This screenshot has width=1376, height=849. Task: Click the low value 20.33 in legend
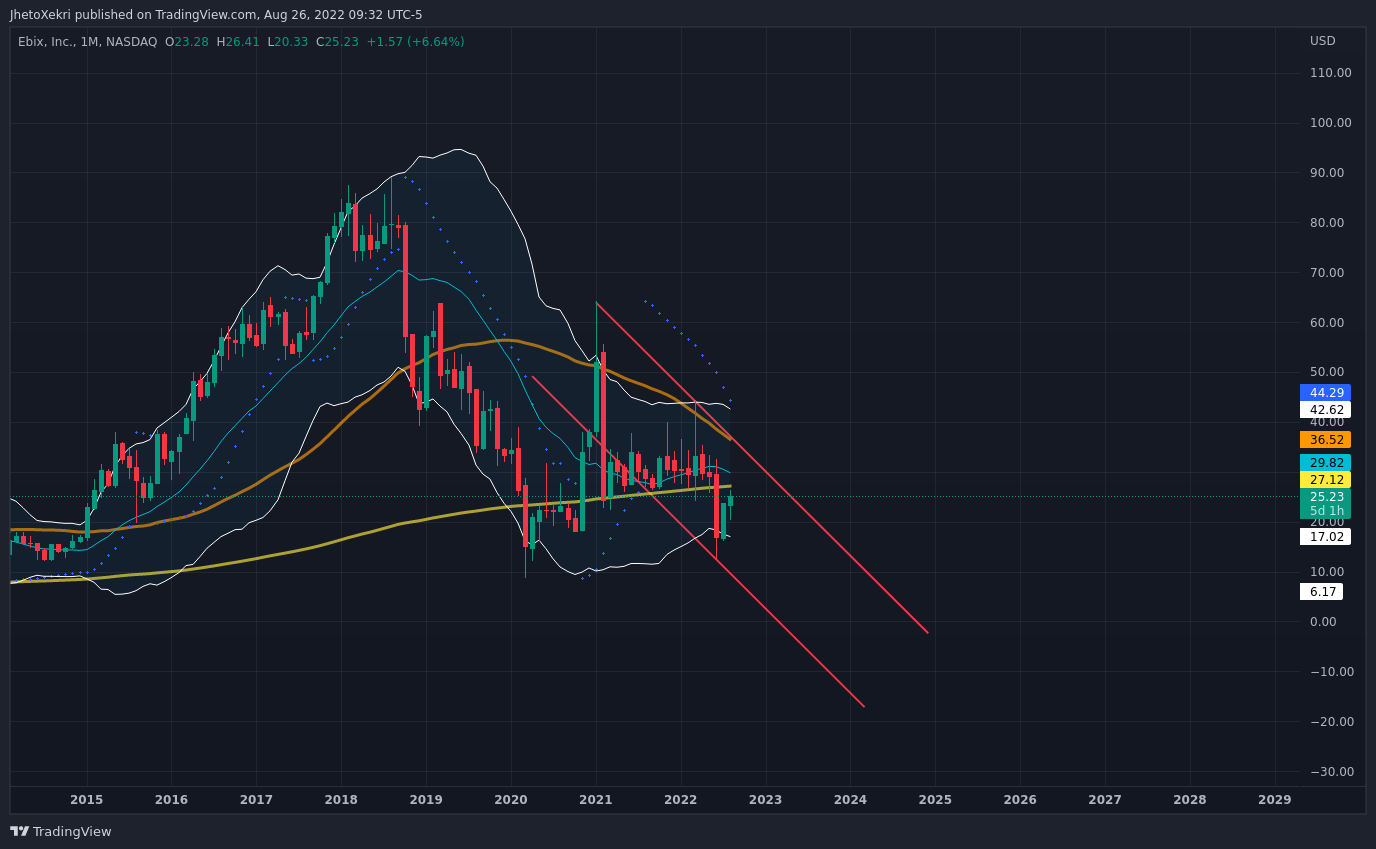click(x=291, y=42)
